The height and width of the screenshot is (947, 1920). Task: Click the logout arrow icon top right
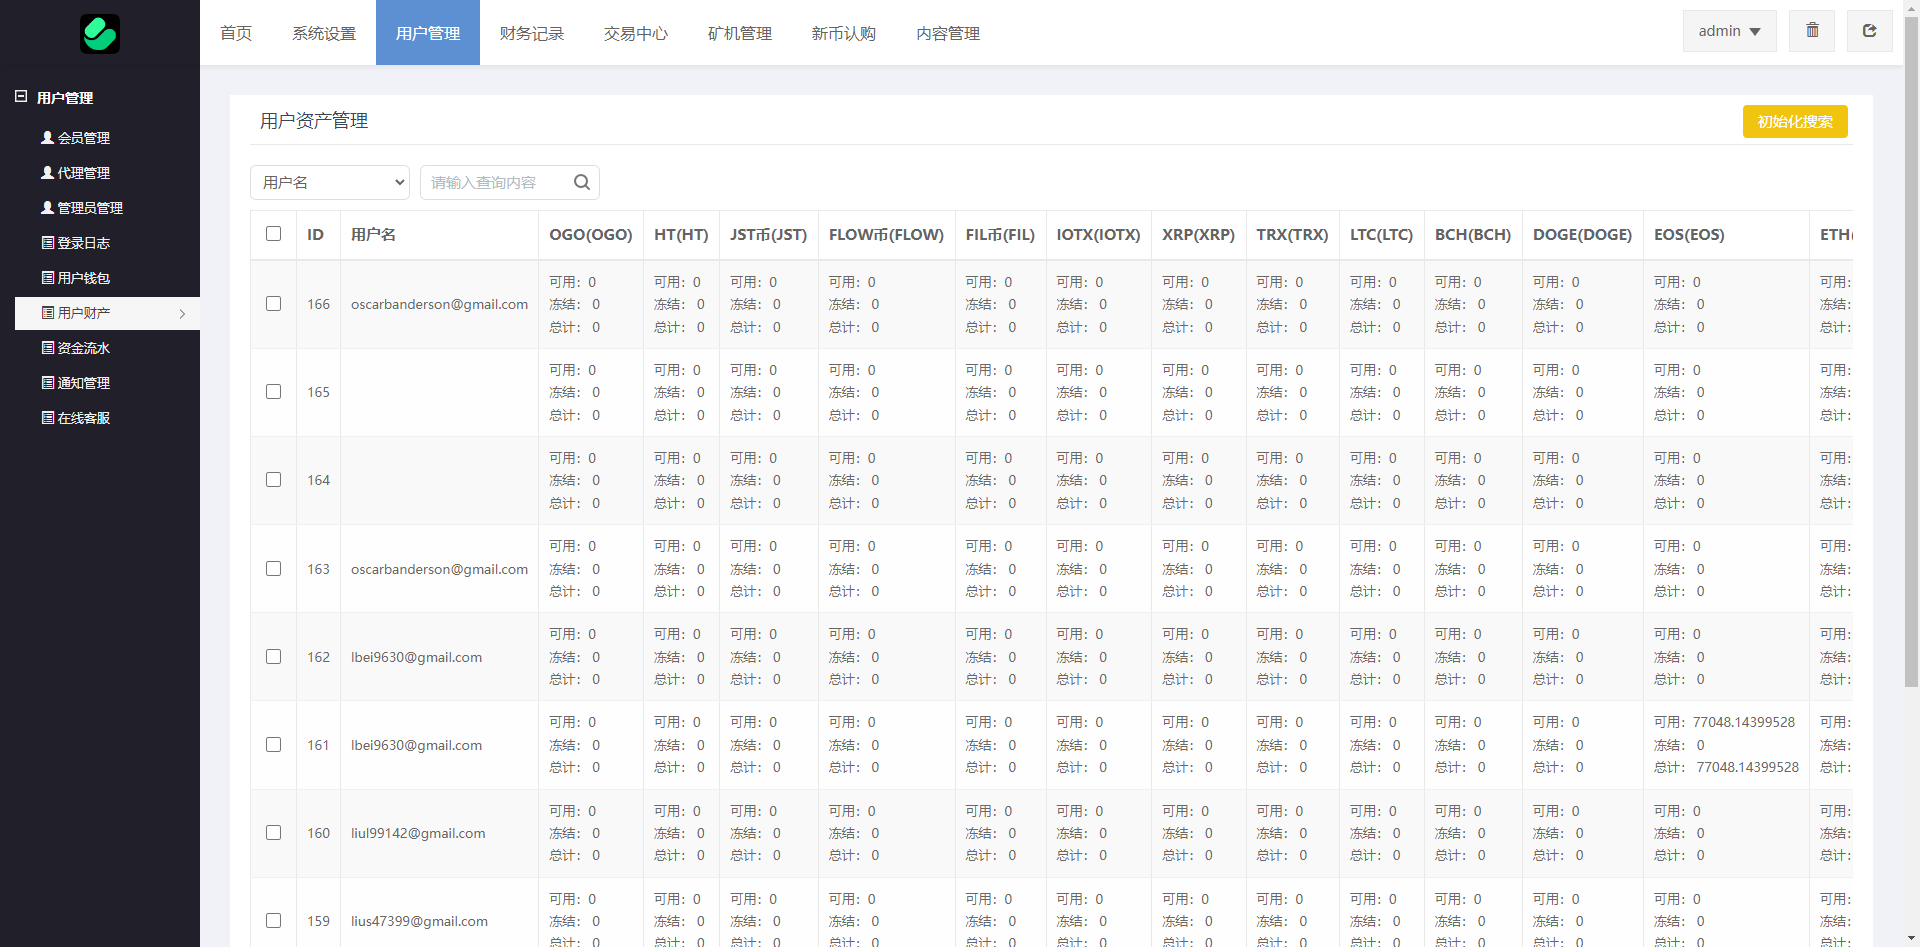pos(1869,31)
